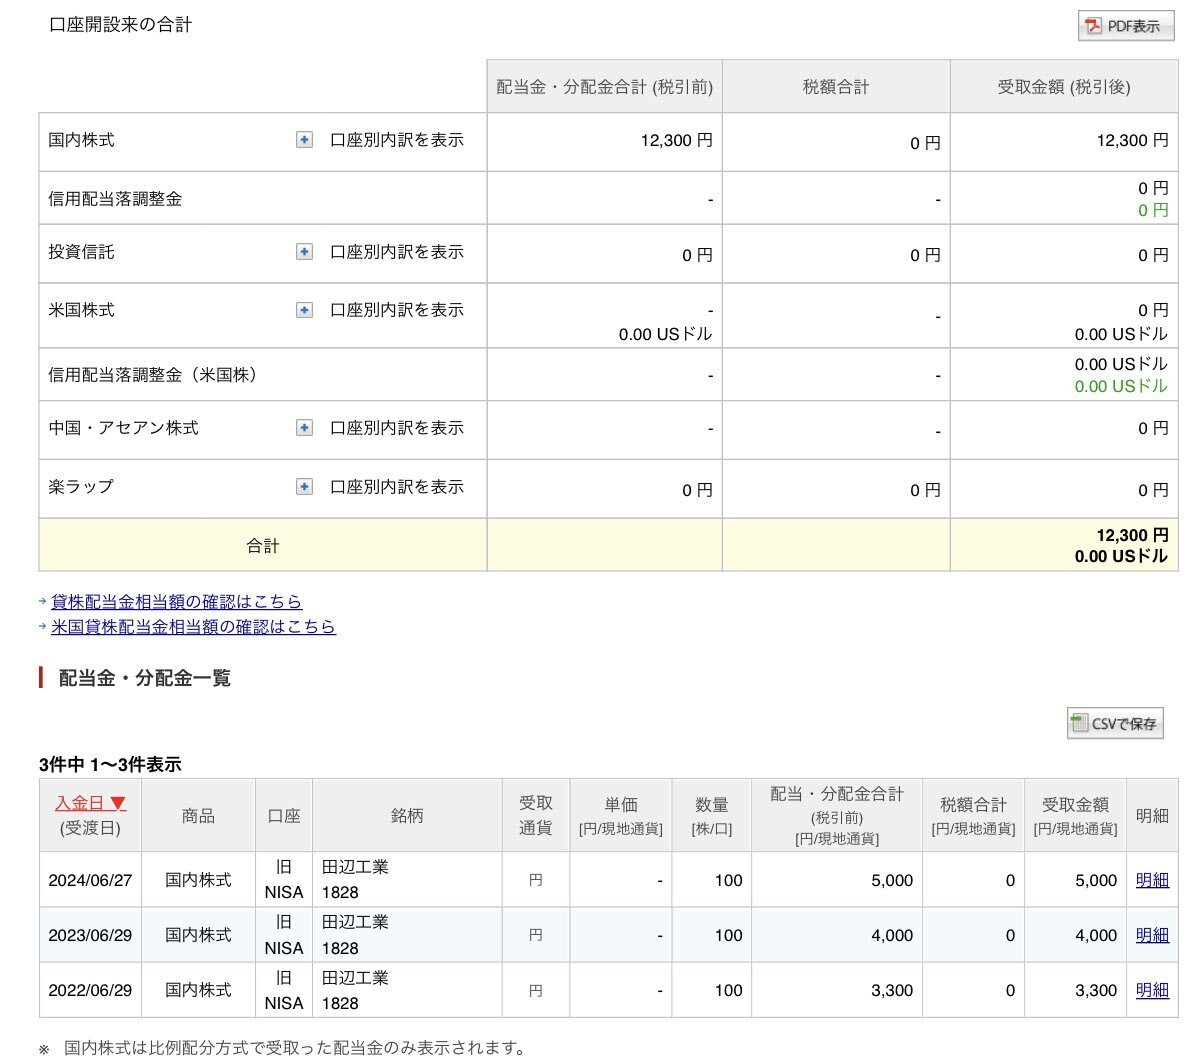Open 明細 for 2024/06/27 dividend
This screenshot has width=1193, height=1062.
pyautogui.click(x=1152, y=880)
